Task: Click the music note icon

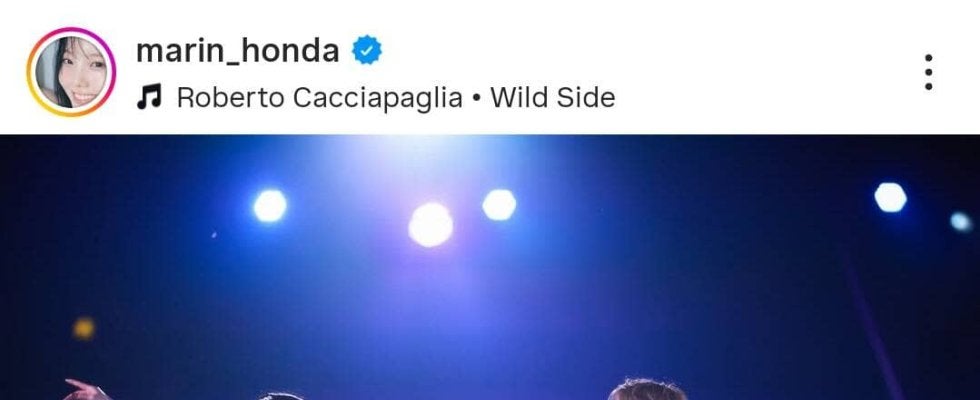Action: pyautogui.click(x=149, y=98)
